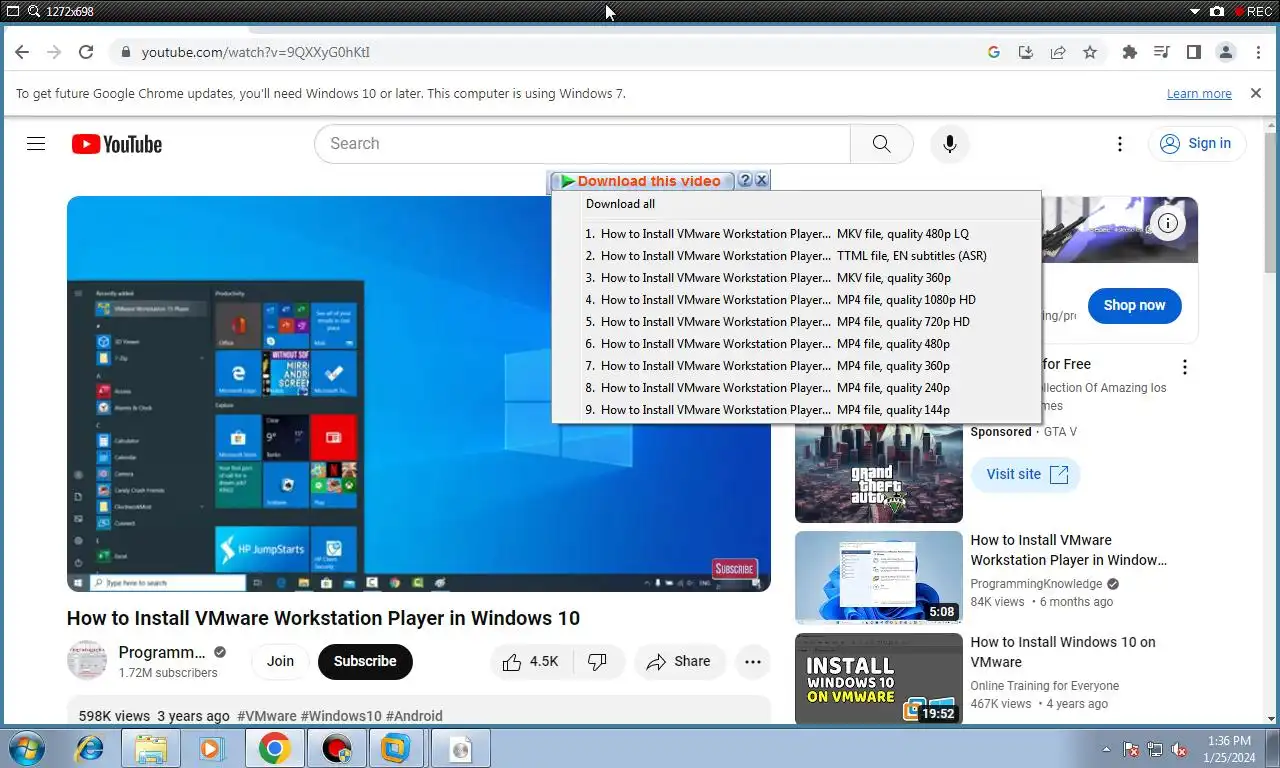Click the Sign in button

pos(1196,144)
